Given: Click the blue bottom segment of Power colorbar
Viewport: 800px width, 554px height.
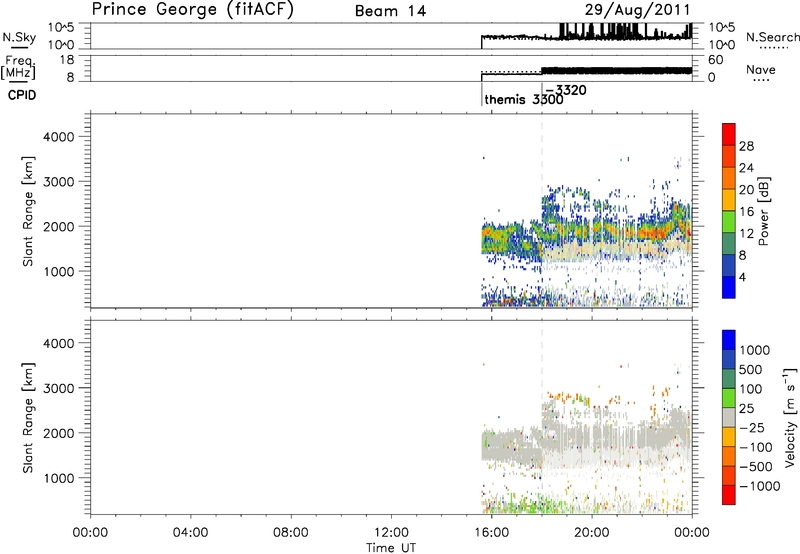Looking at the screenshot, I should pyautogui.click(x=729, y=287).
